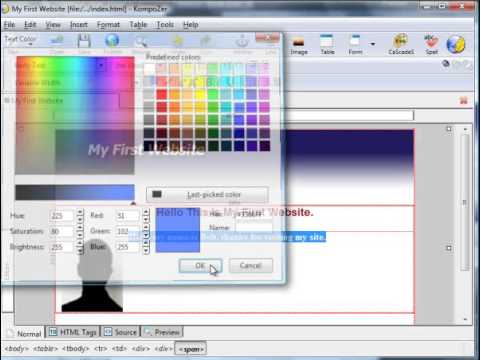Select the <td> tag in status bar
Image resolution: width=480 pixels, height=360 pixels.
tap(119, 349)
